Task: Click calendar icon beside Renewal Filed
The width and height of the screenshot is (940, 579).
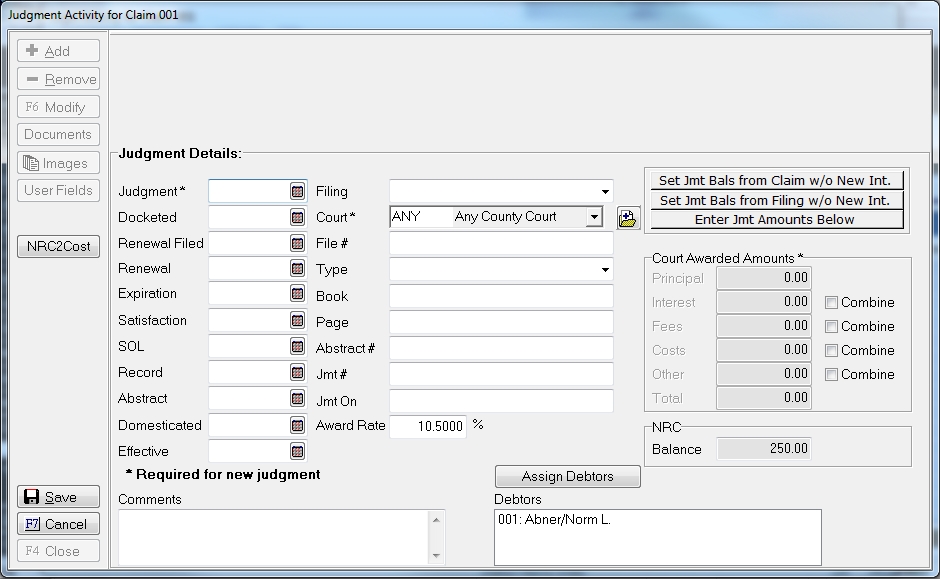Action: coord(297,243)
